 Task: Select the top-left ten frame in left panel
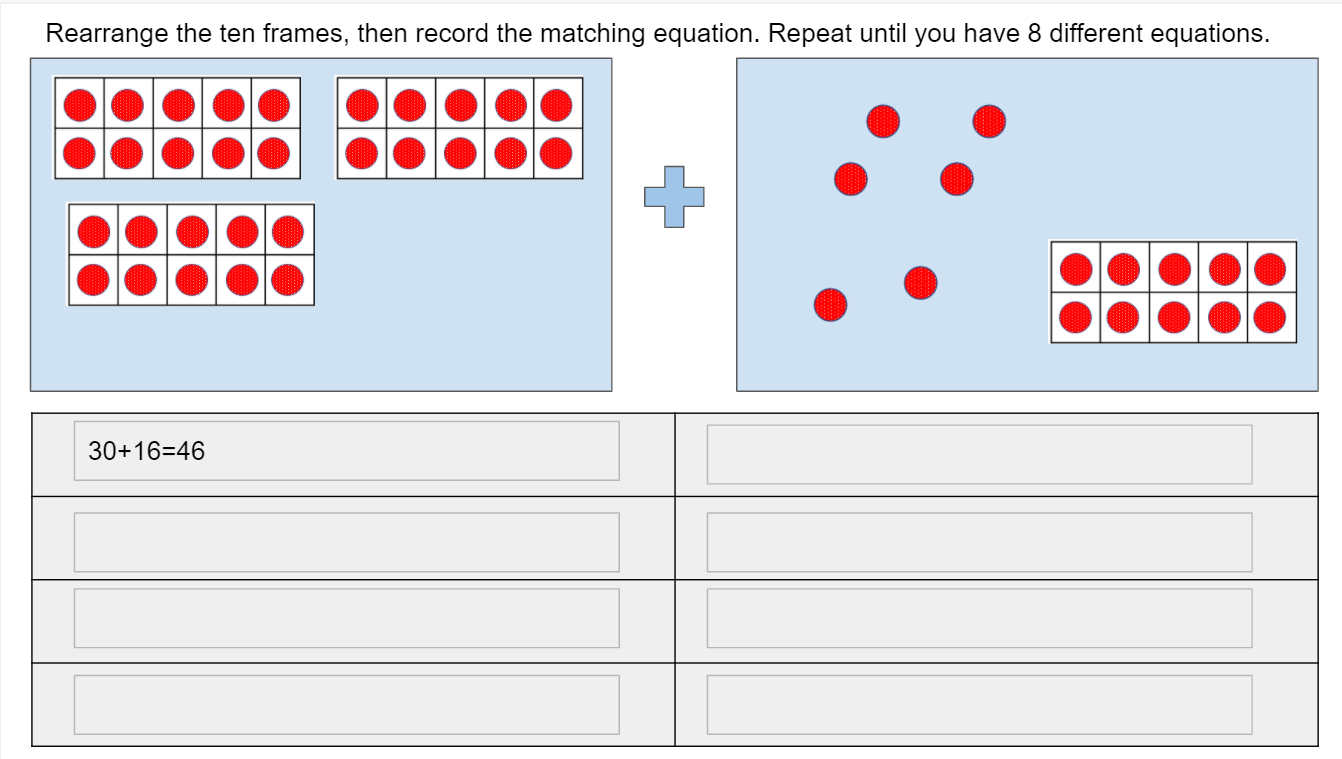coord(177,129)
